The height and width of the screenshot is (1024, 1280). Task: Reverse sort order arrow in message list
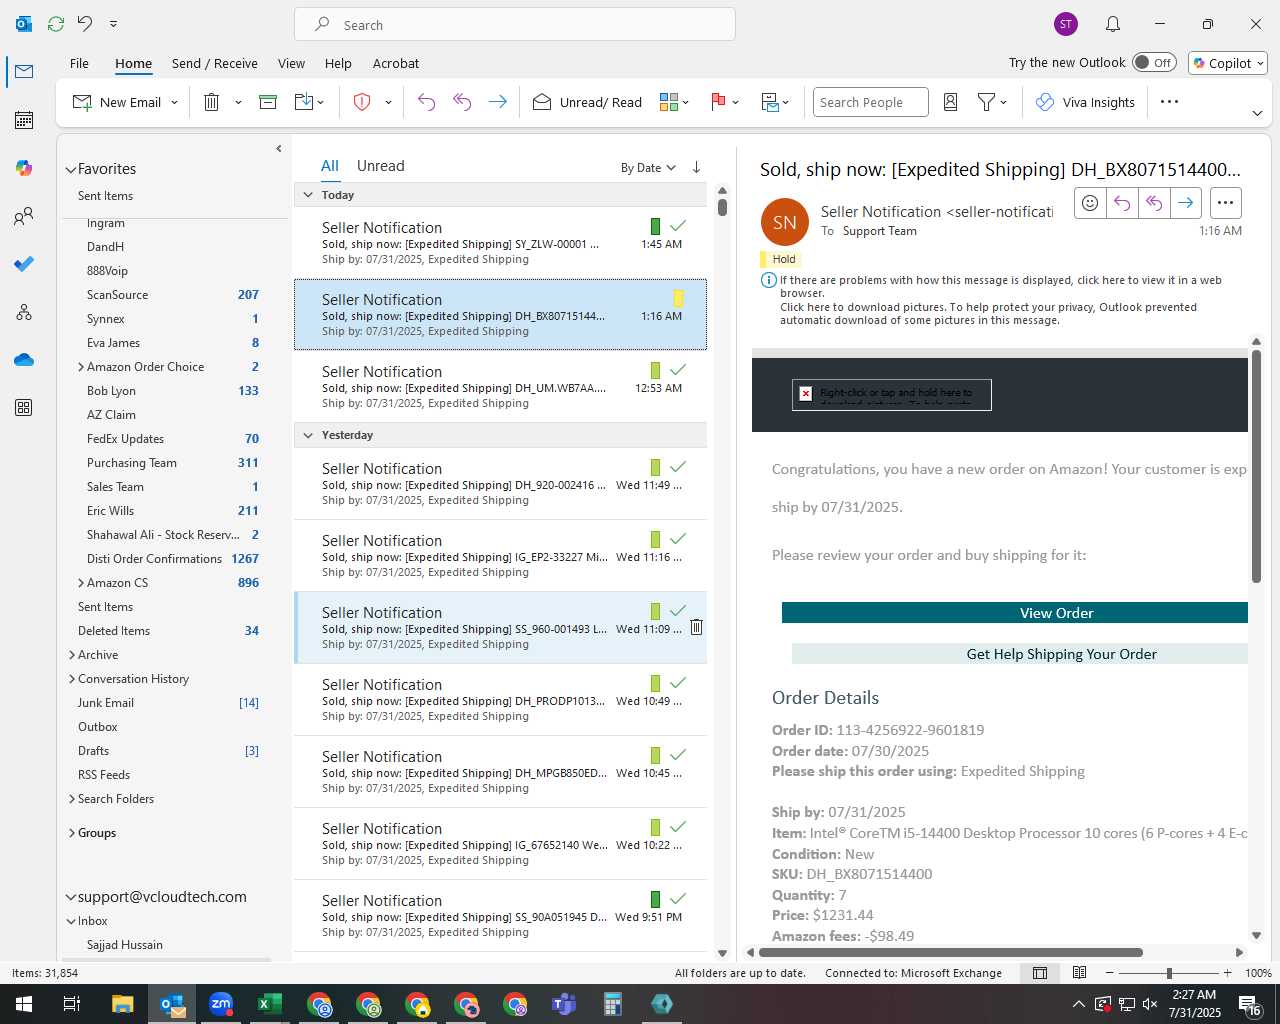696,167
